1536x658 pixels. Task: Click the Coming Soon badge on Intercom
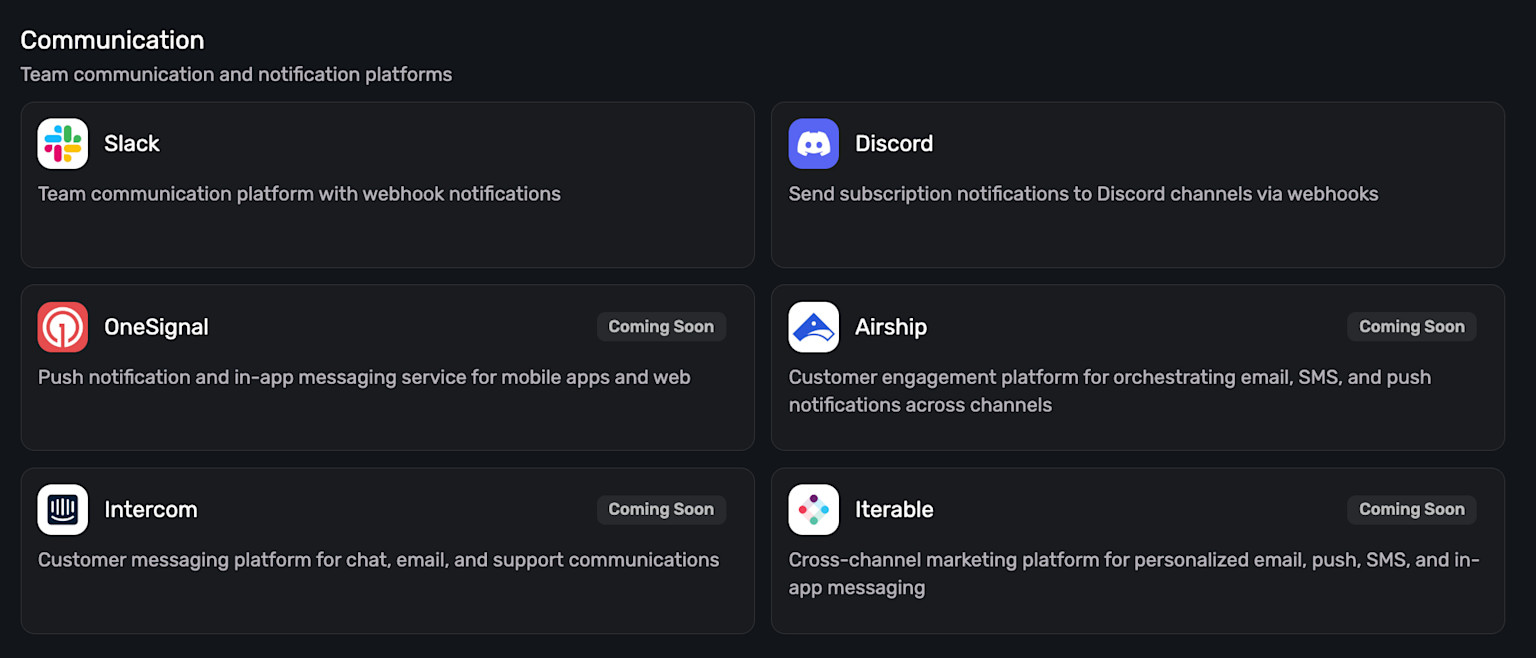pyautogui.click(x=661, y=510)
